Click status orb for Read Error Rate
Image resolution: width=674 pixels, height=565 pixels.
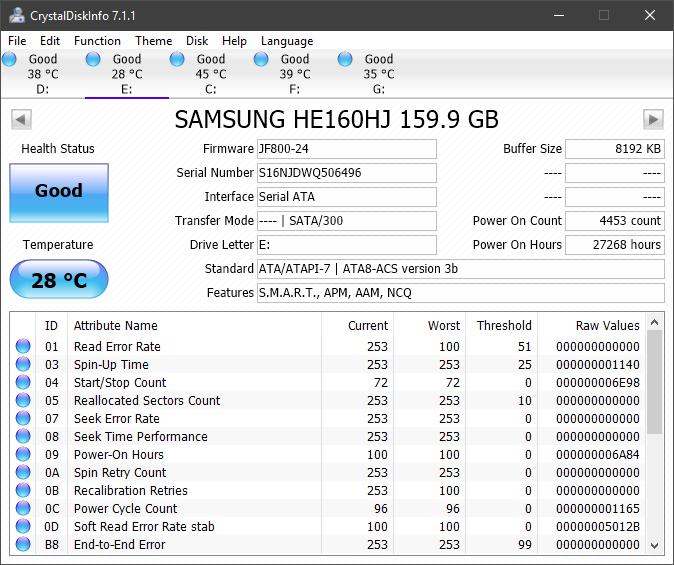(x=23, y=346)
